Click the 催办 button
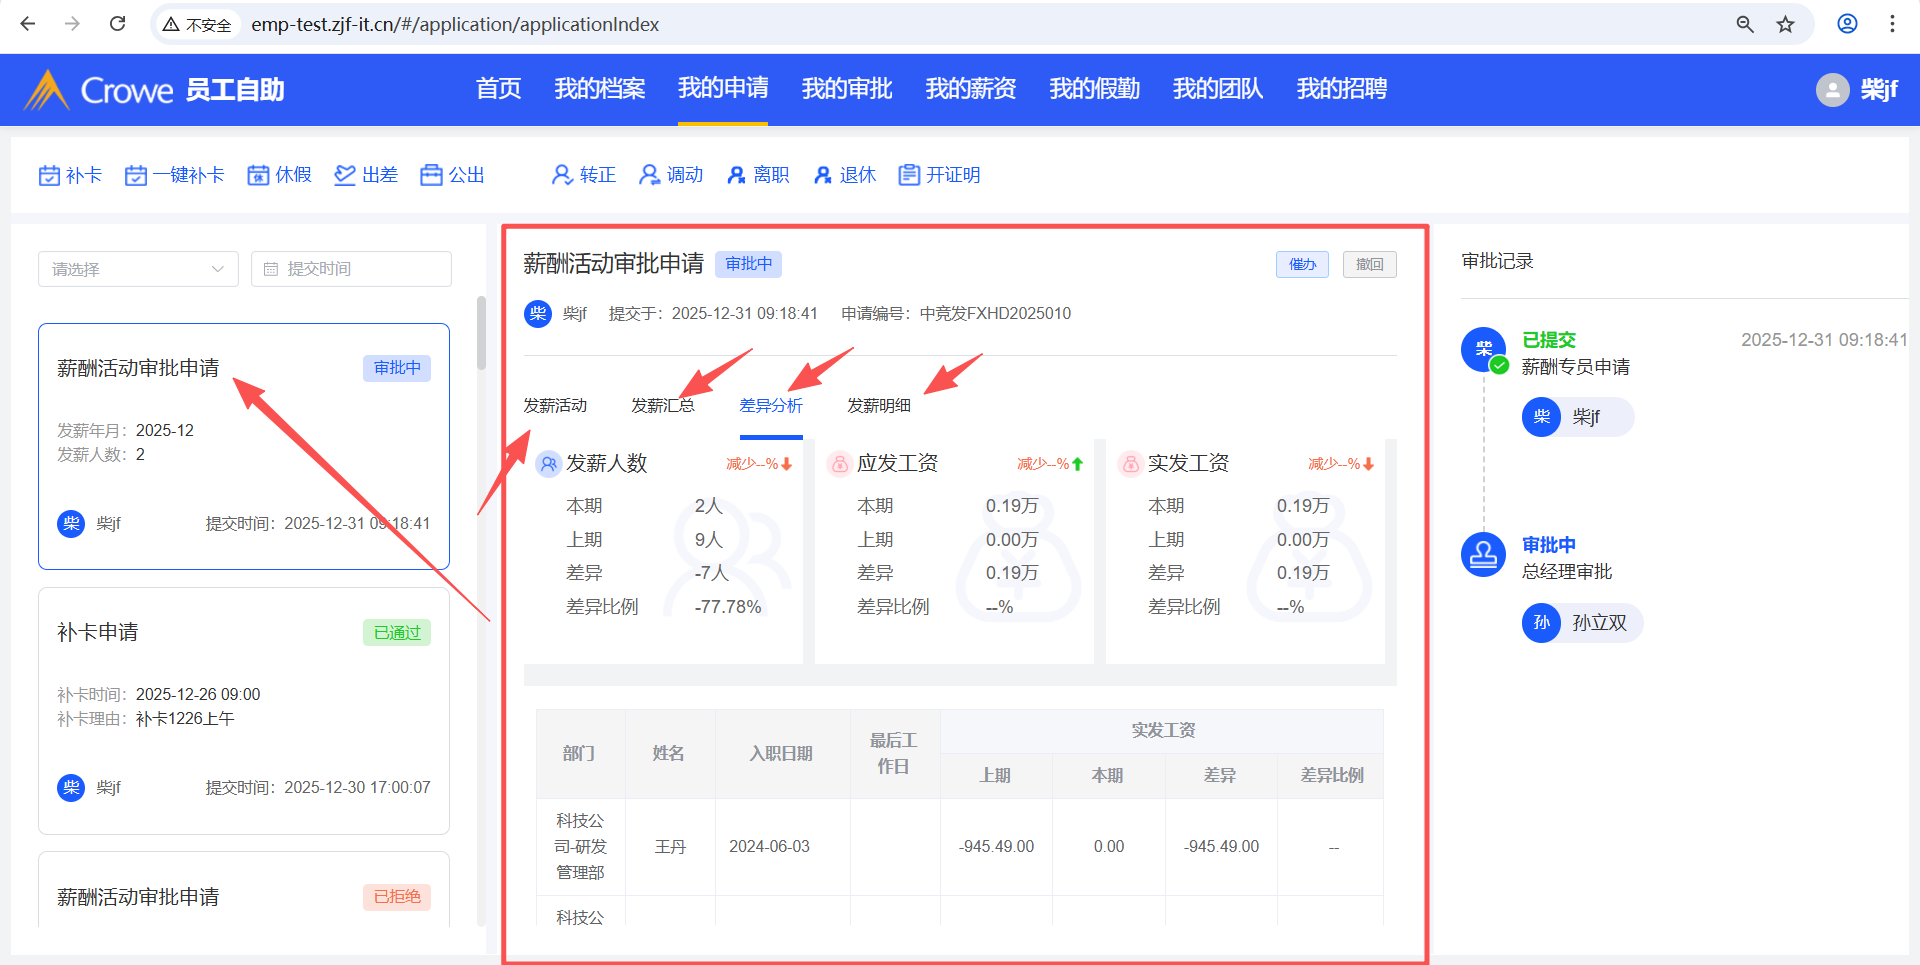1920x965 pixels. 1302,265
